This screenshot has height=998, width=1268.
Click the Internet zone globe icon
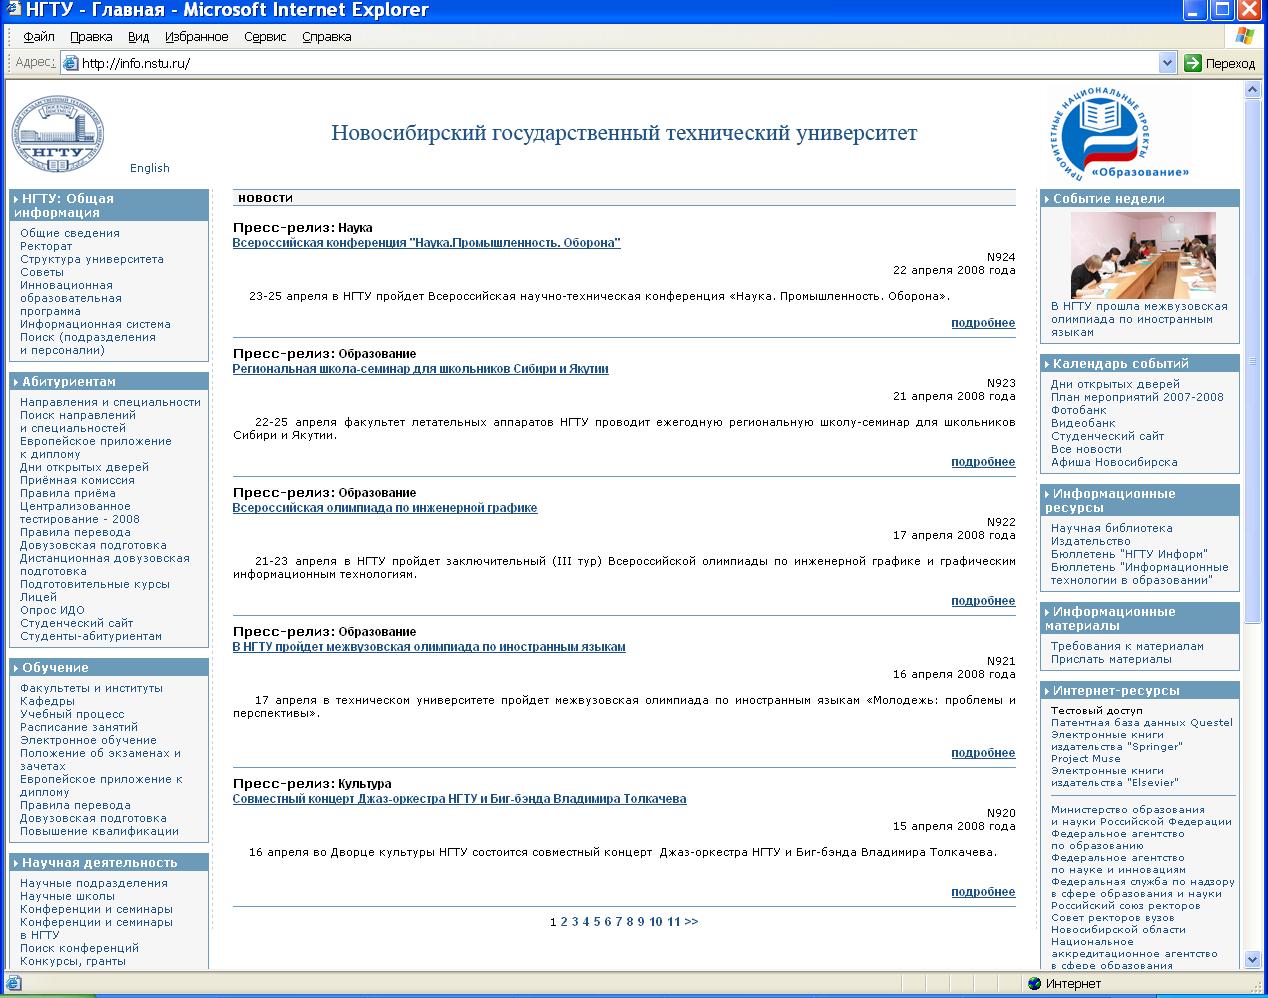(x=1034, y=984)
